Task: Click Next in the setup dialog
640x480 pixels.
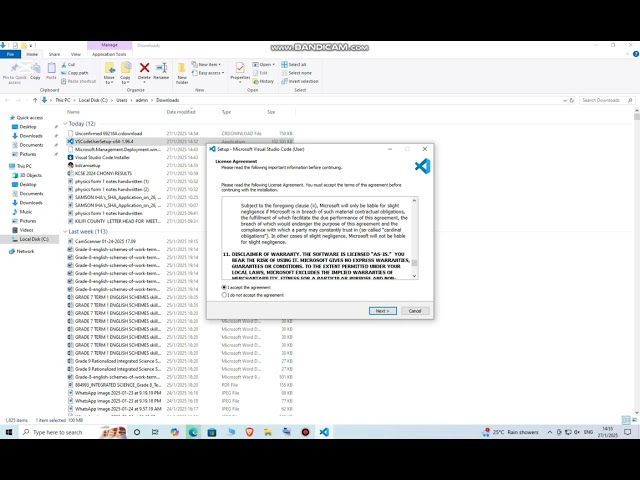Action: tap(382, 311)
